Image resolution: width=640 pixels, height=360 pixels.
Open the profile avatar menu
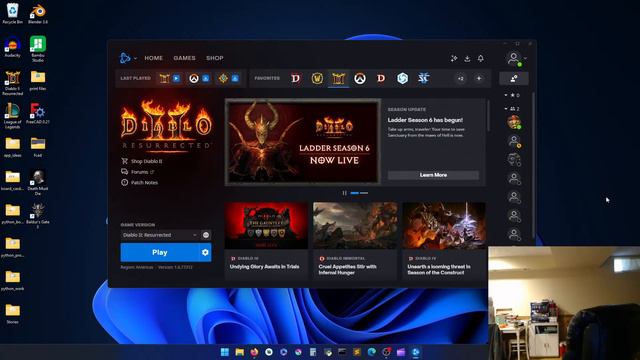pos(514,58)
